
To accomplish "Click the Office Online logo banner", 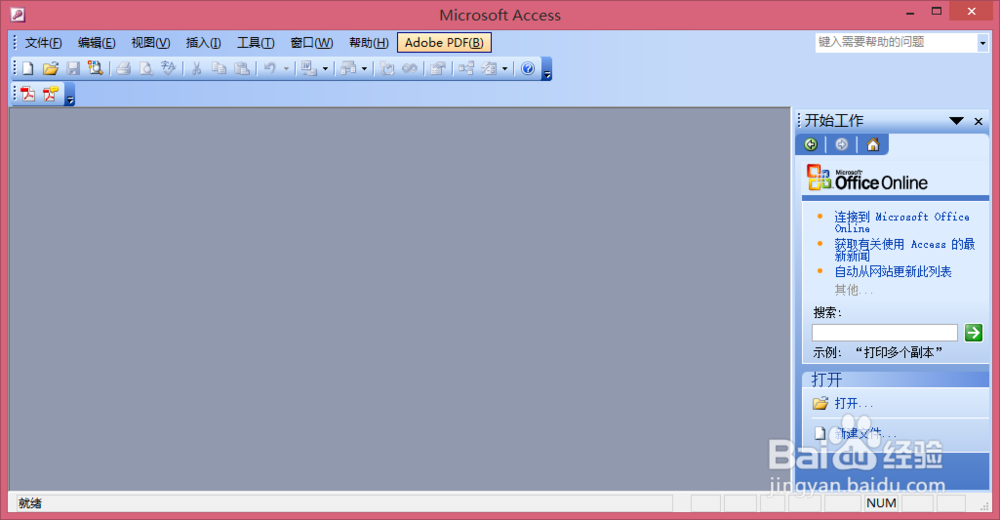I will coord(867,178).
